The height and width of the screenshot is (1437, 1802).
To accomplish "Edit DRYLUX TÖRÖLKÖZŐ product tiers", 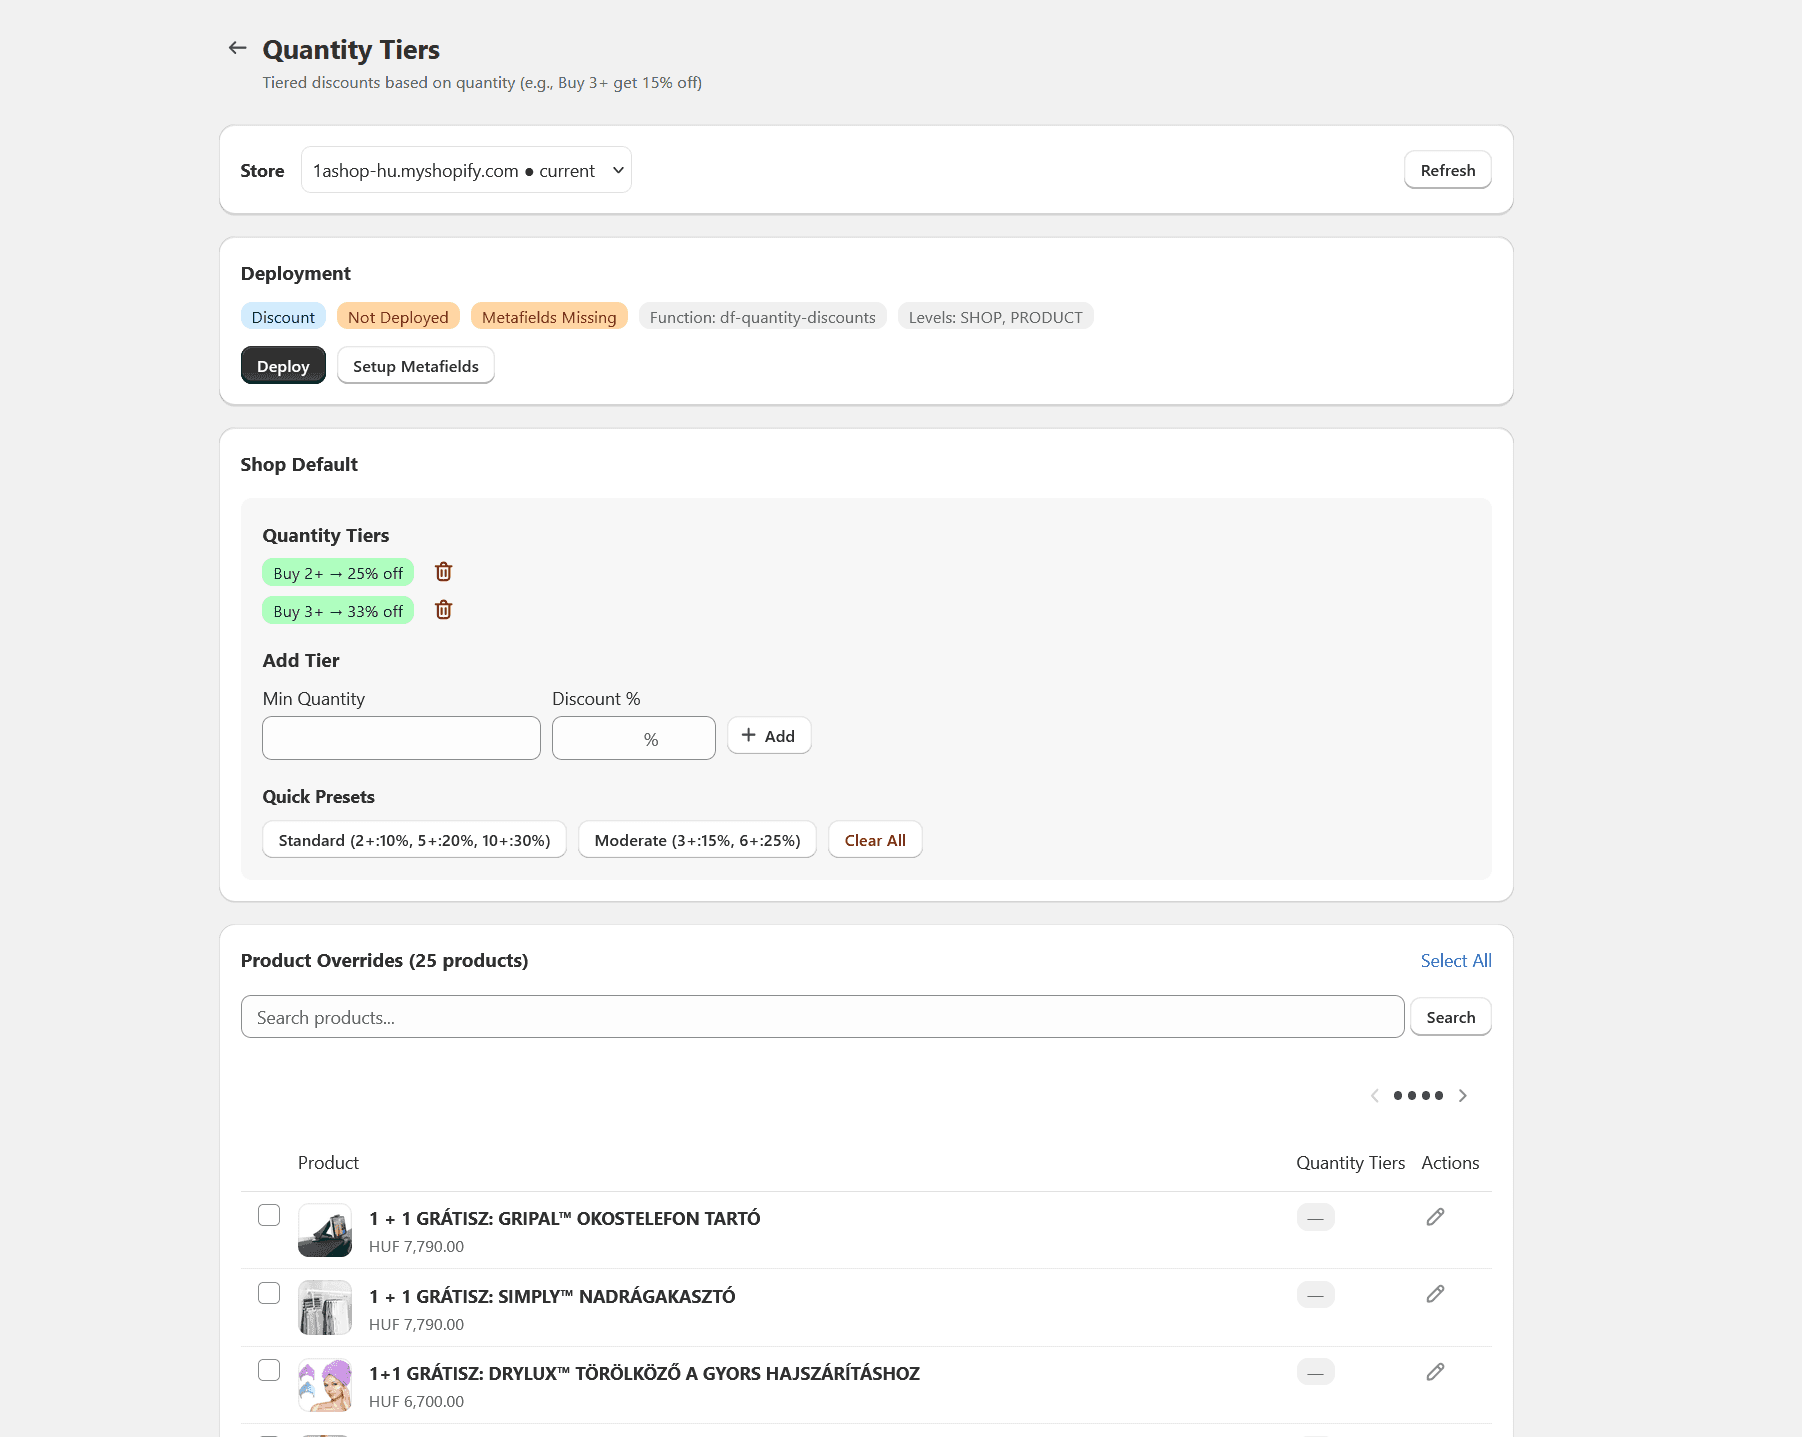I will click(x=1435, y=1372).
